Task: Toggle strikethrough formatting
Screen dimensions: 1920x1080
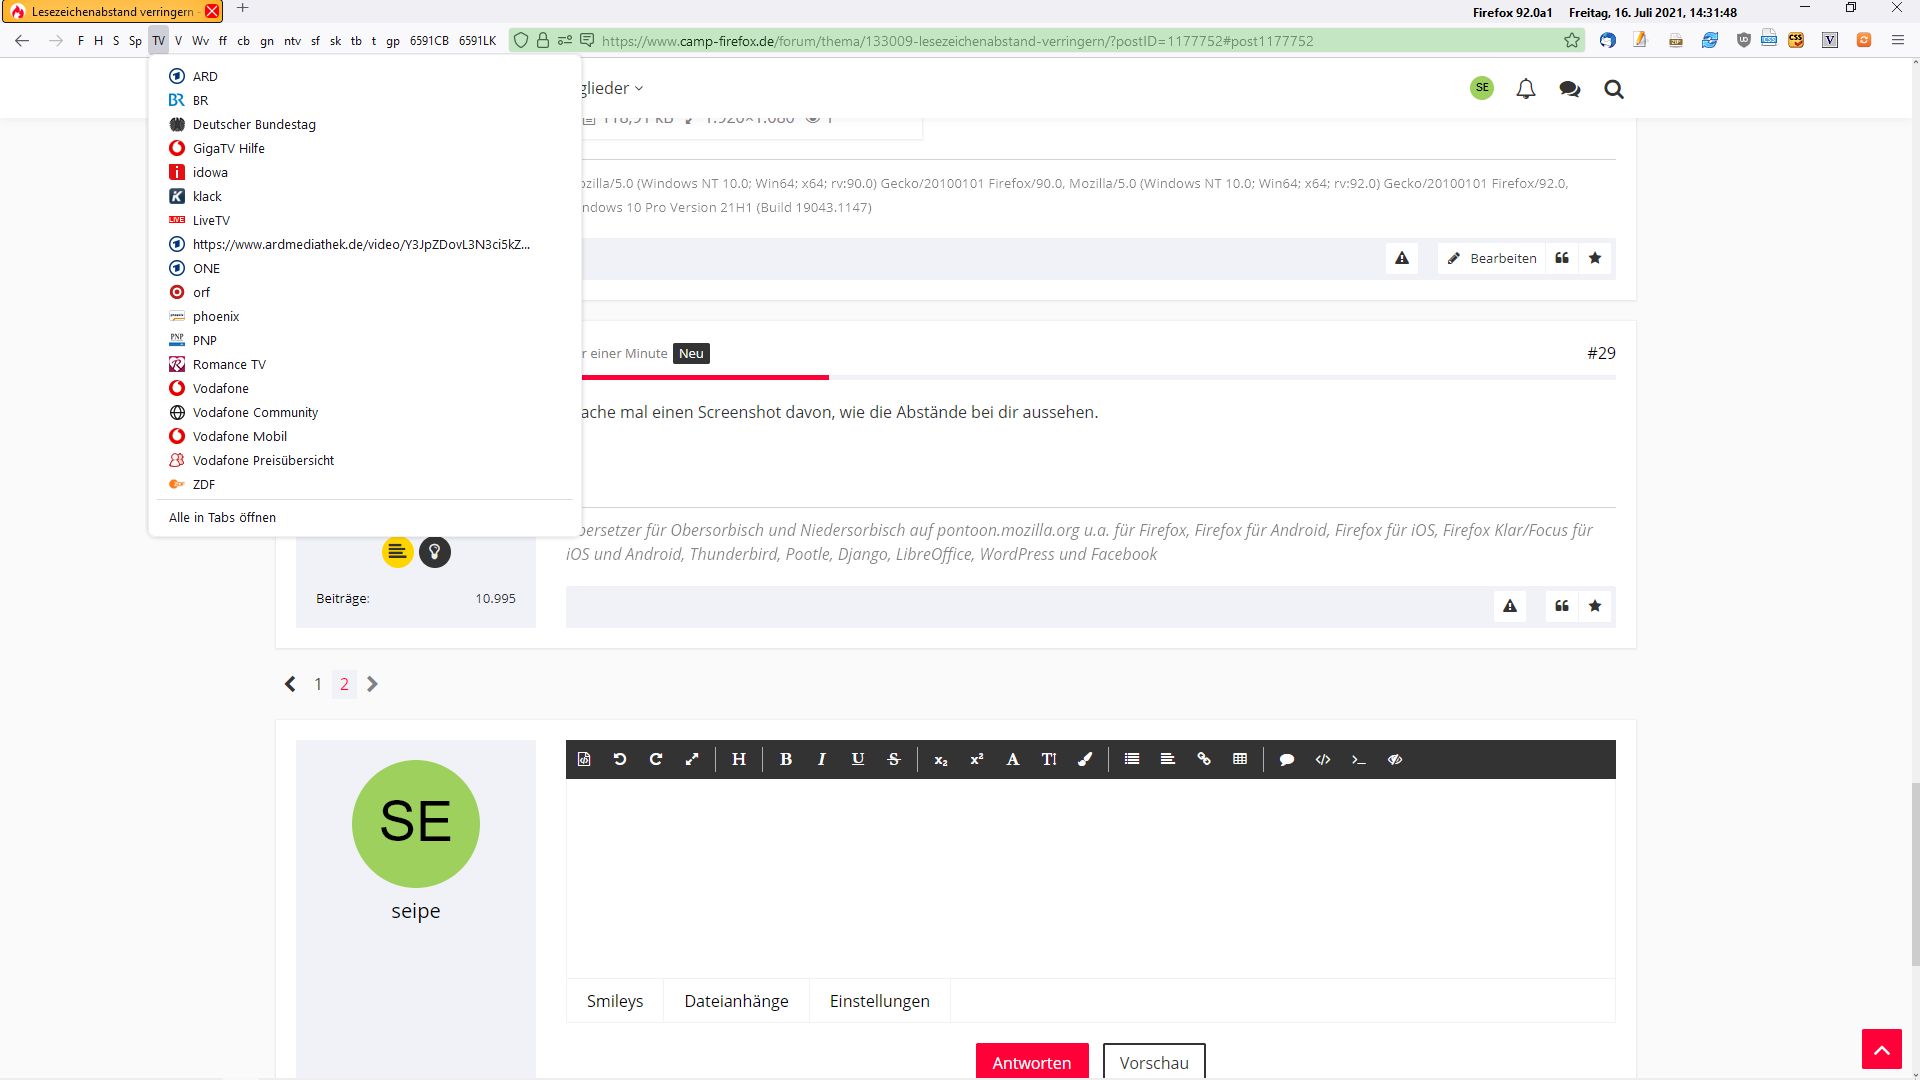Action: coord(894,759)
